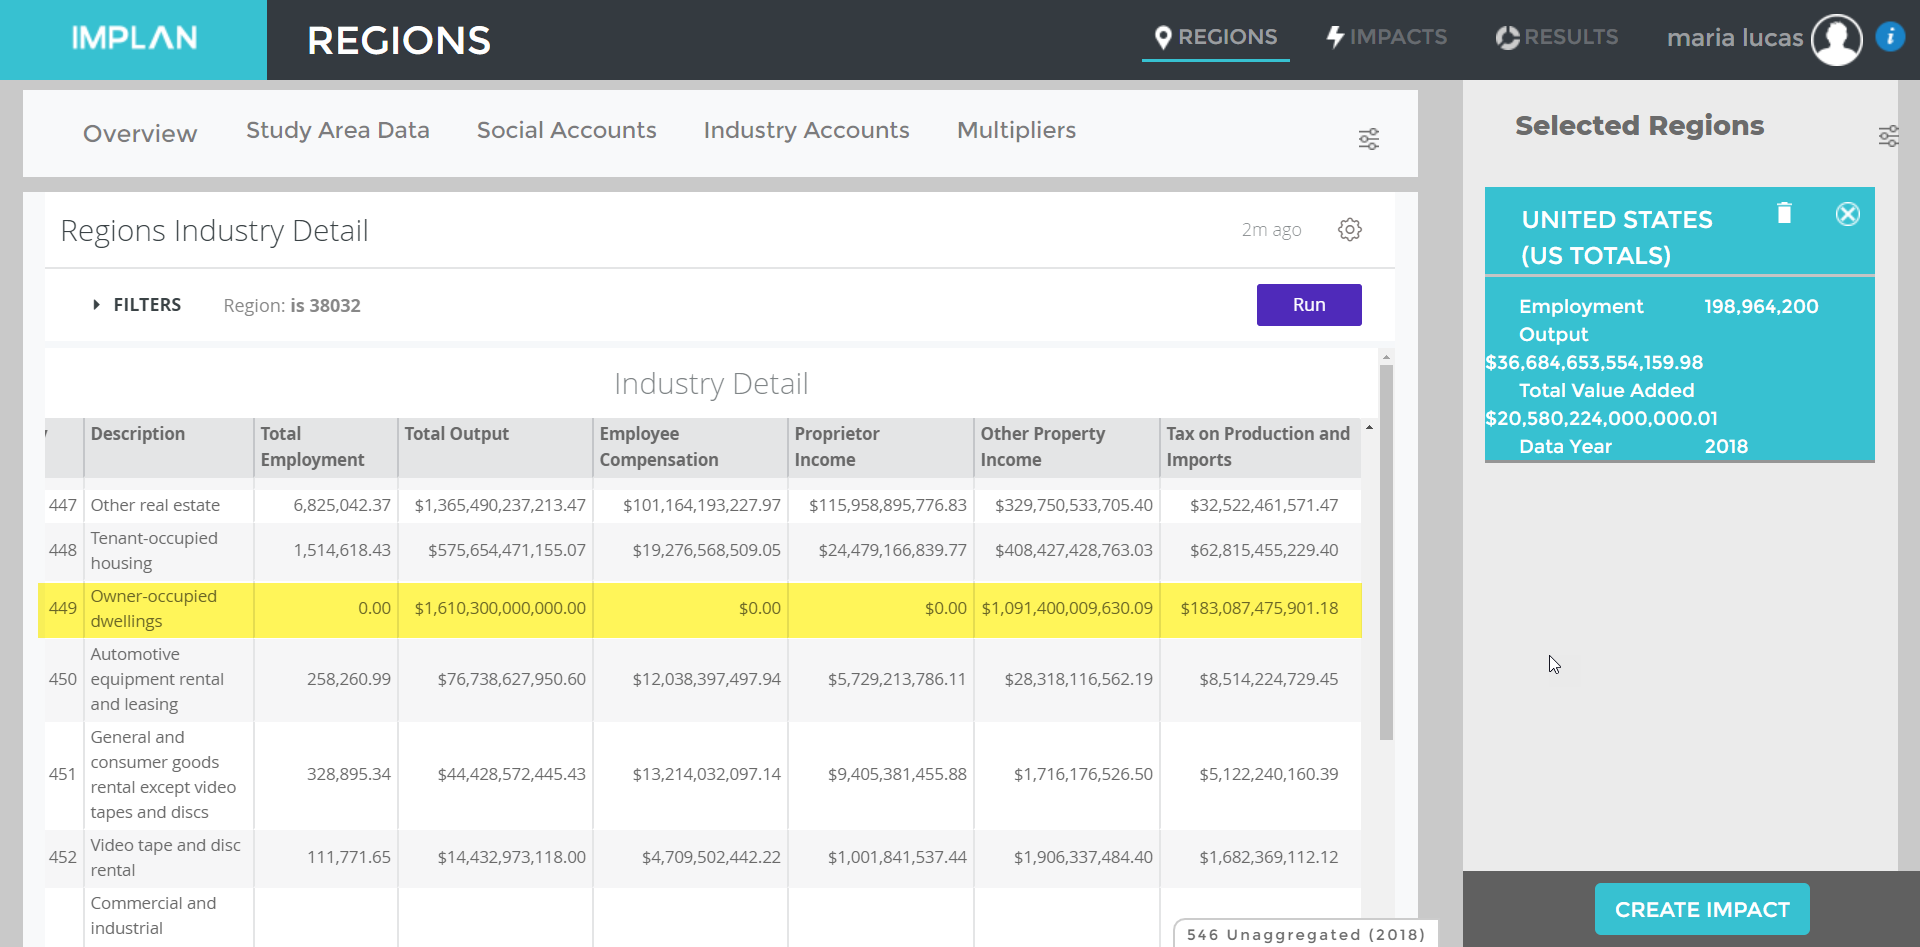Click the Regions Industry Detail title
Screen dimensions: 1920x947
tap(214, 231)
